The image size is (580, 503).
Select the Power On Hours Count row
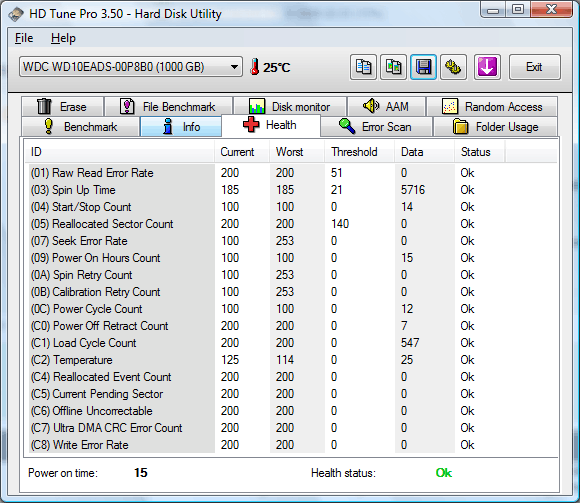(291, 258)
